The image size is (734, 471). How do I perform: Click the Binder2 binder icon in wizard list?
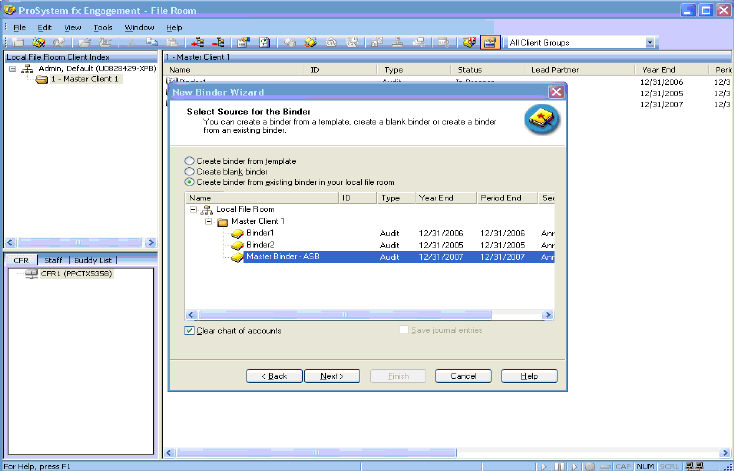pos(237,244)
